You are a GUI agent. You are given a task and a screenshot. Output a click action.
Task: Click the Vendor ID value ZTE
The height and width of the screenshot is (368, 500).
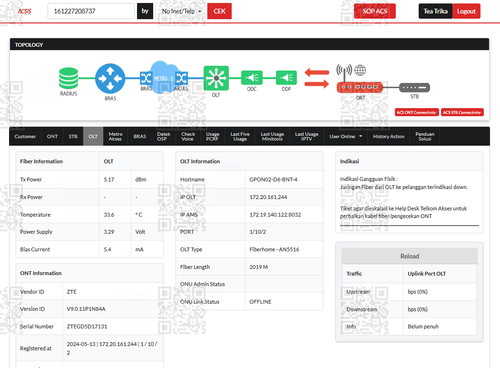pyautogui.click(x=72, y=292)
